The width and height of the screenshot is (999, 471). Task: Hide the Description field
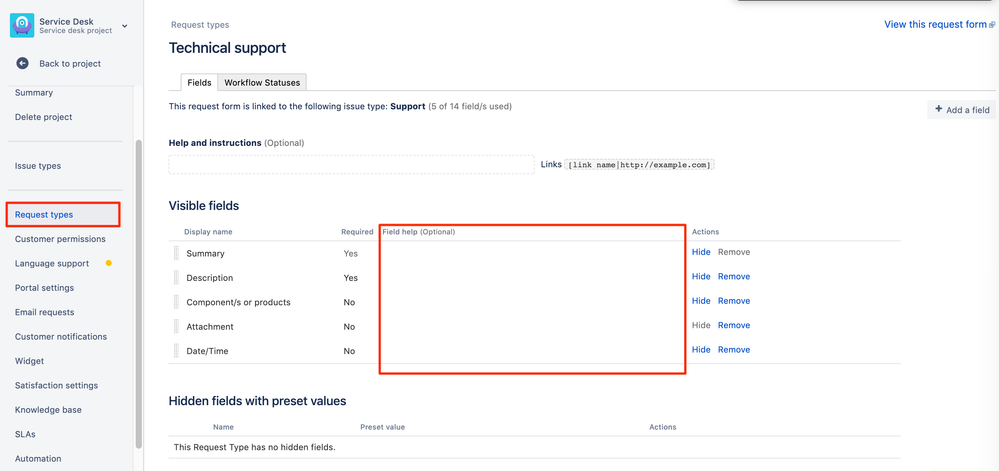701,276
